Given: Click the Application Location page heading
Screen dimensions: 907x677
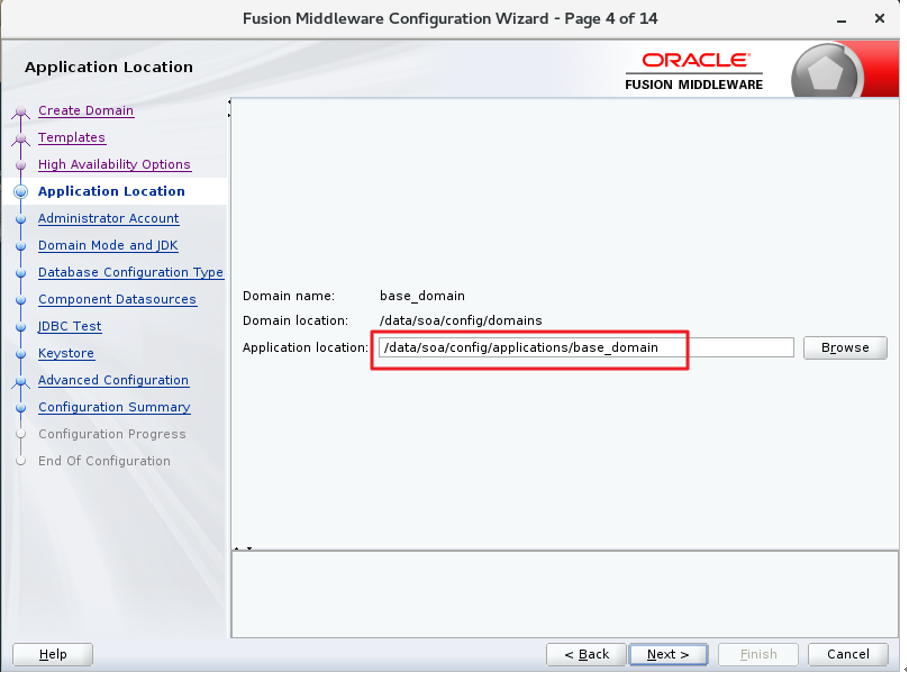Looking at the screenshot, I should (x=109, y=67).
